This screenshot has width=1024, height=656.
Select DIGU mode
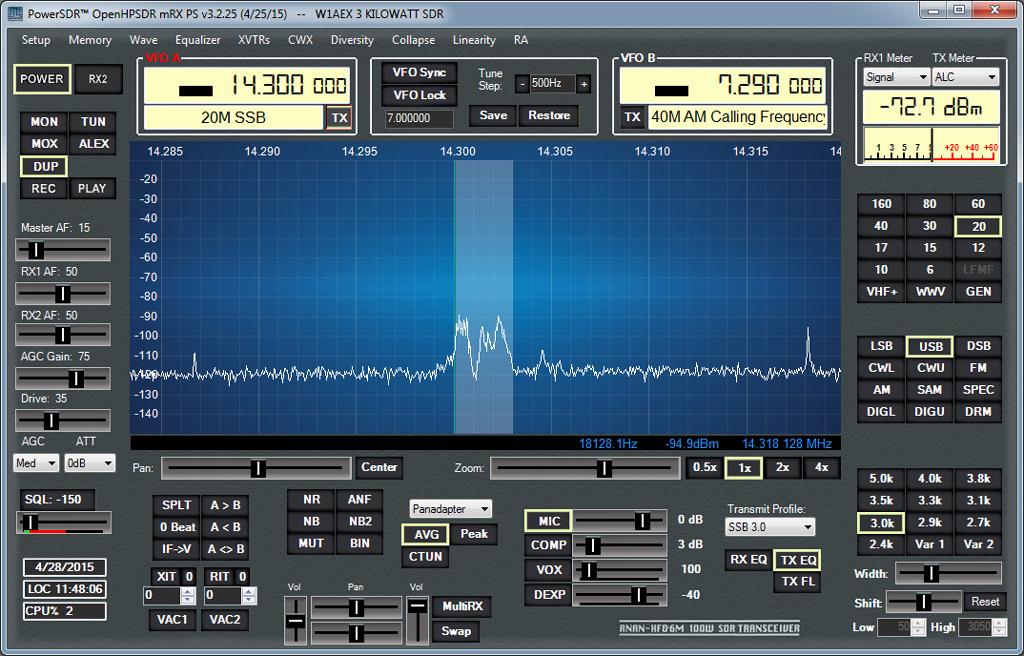pyautogui.click(x=929, y=412)
